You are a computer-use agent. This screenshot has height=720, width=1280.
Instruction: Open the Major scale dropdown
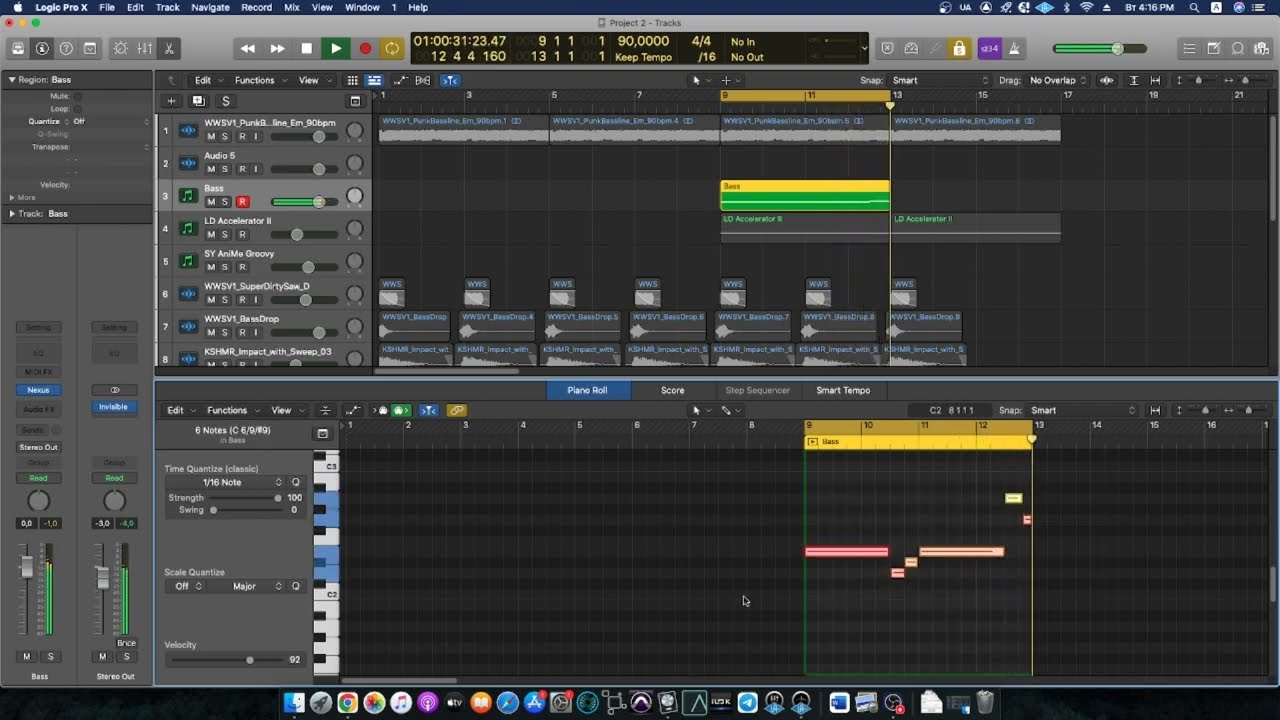248,586
